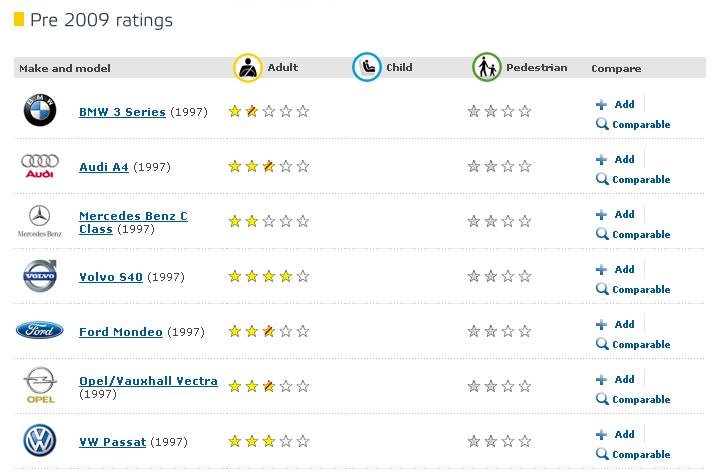Click plus icon to add BMW 3 Series
The height and width of the screenshot is (476, 712).
click(601, 104)
